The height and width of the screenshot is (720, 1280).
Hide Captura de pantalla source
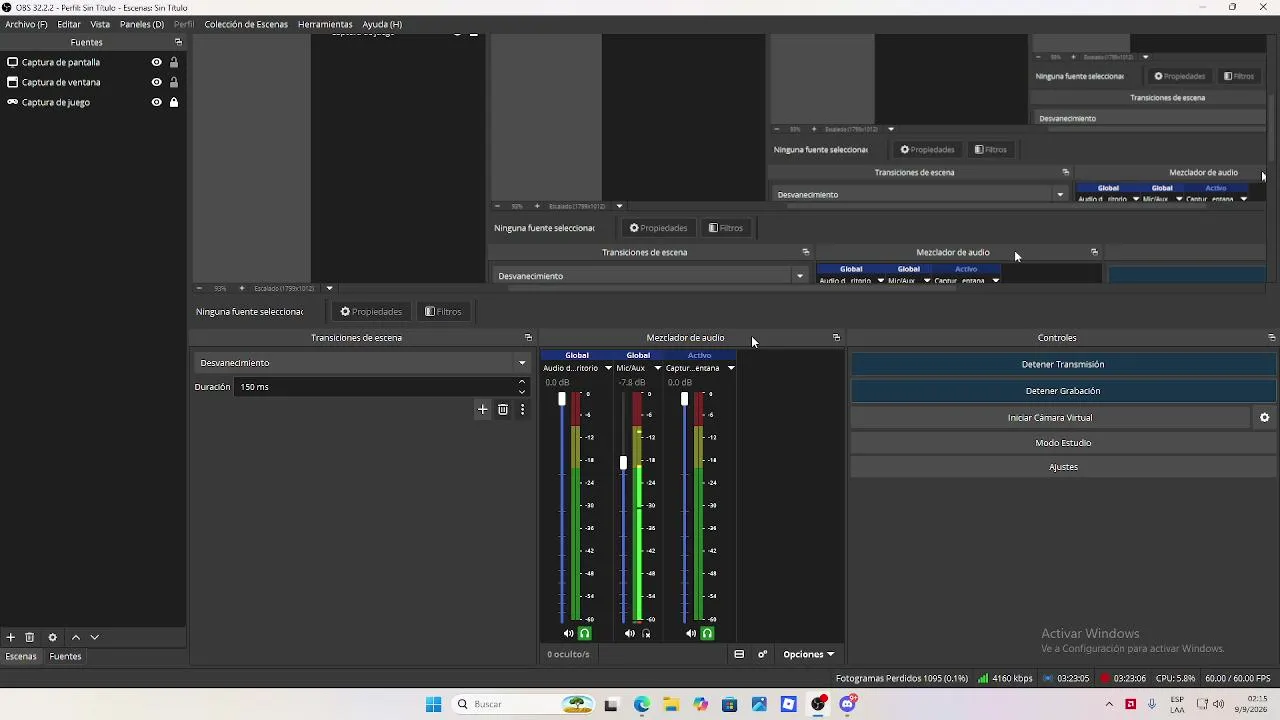tap(156, 62)
